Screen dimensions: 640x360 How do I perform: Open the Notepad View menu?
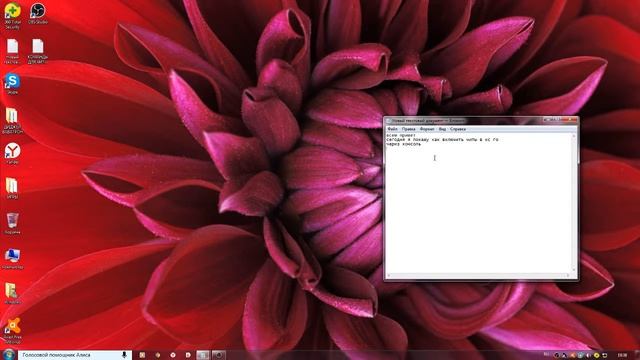click(x=442, y=129)
